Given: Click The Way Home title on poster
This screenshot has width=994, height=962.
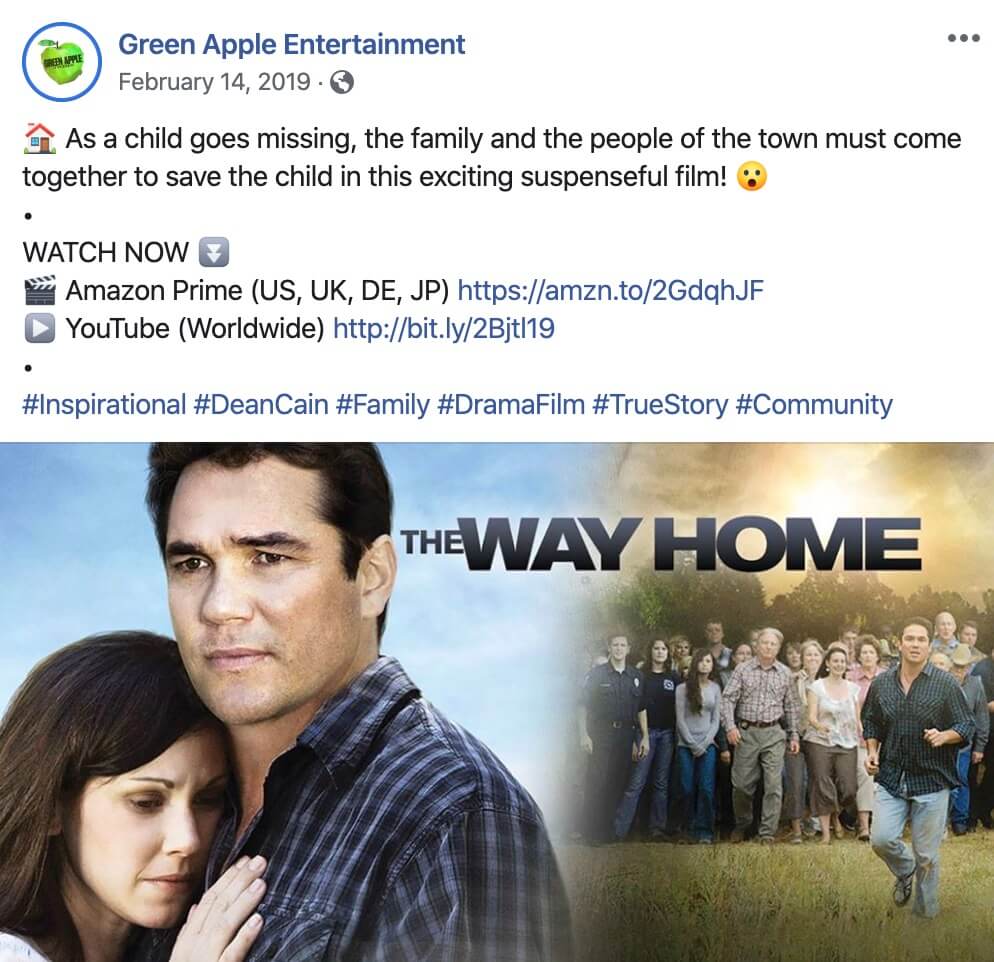Looking at the screenshot, I should [661, 544].
